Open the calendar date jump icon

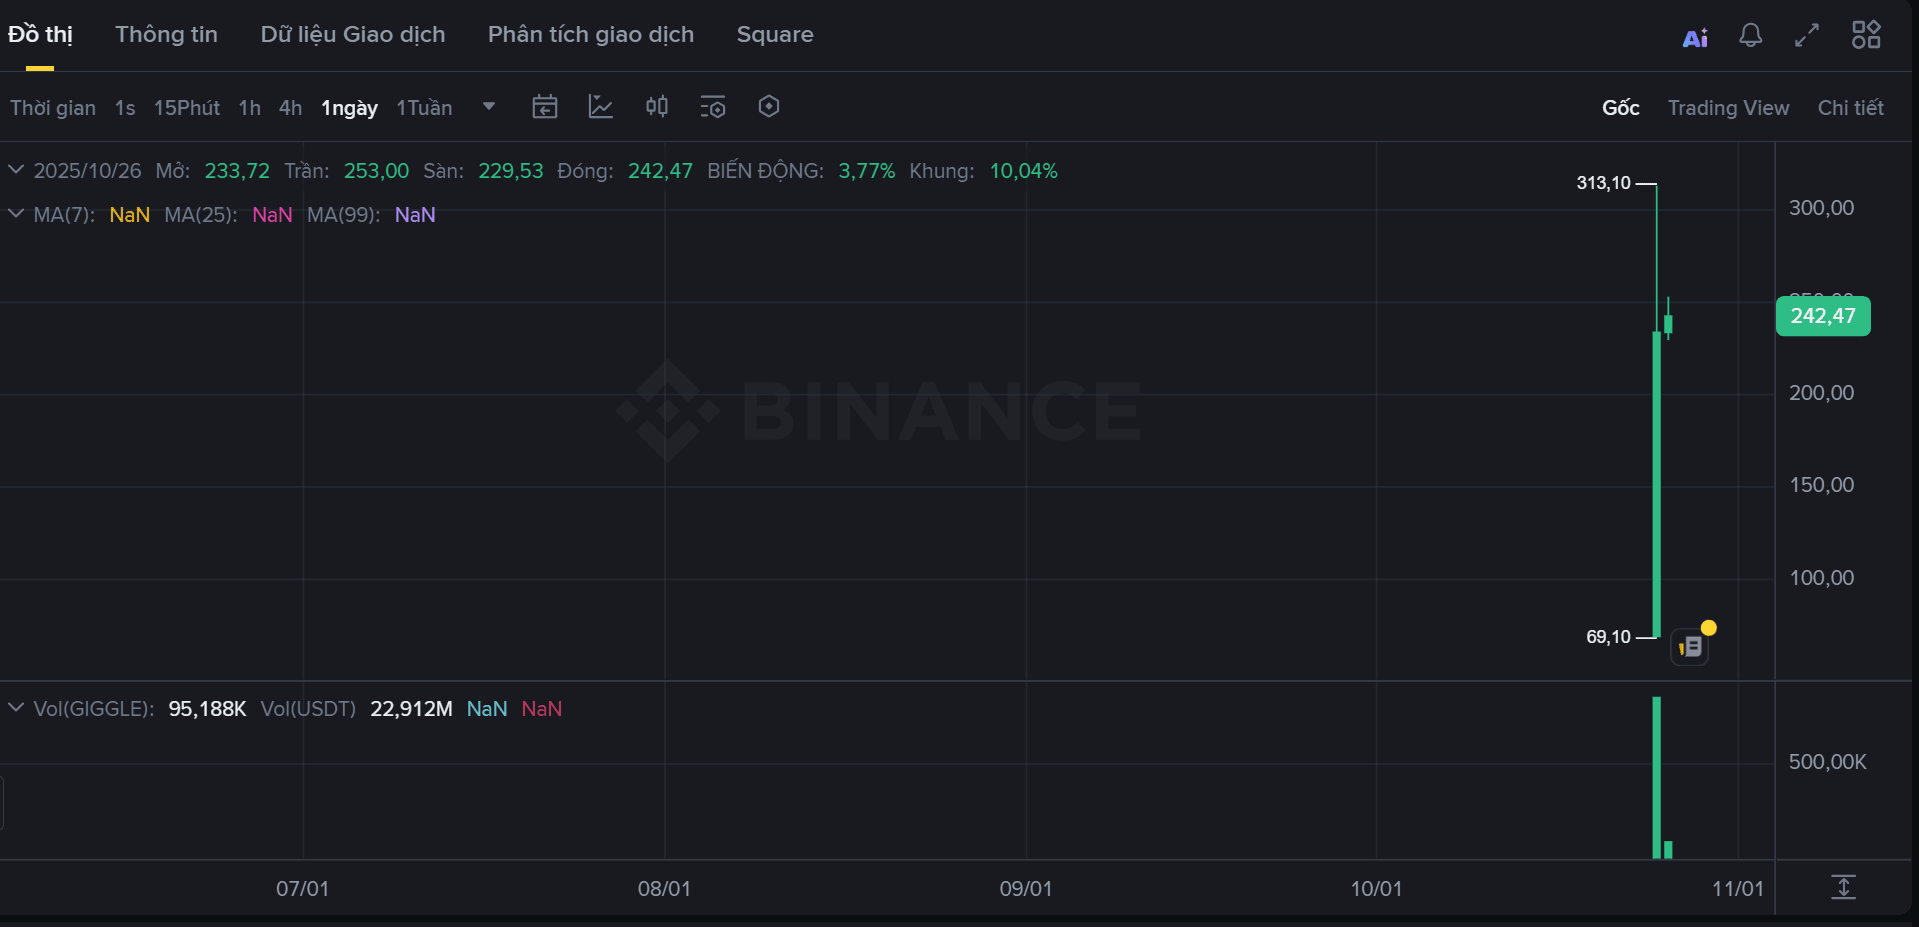(x=545, y=107)
